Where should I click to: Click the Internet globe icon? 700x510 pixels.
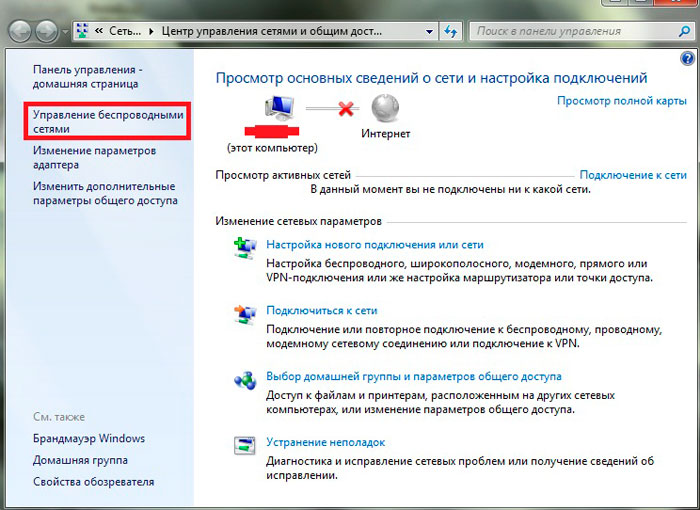click(385, 108)
